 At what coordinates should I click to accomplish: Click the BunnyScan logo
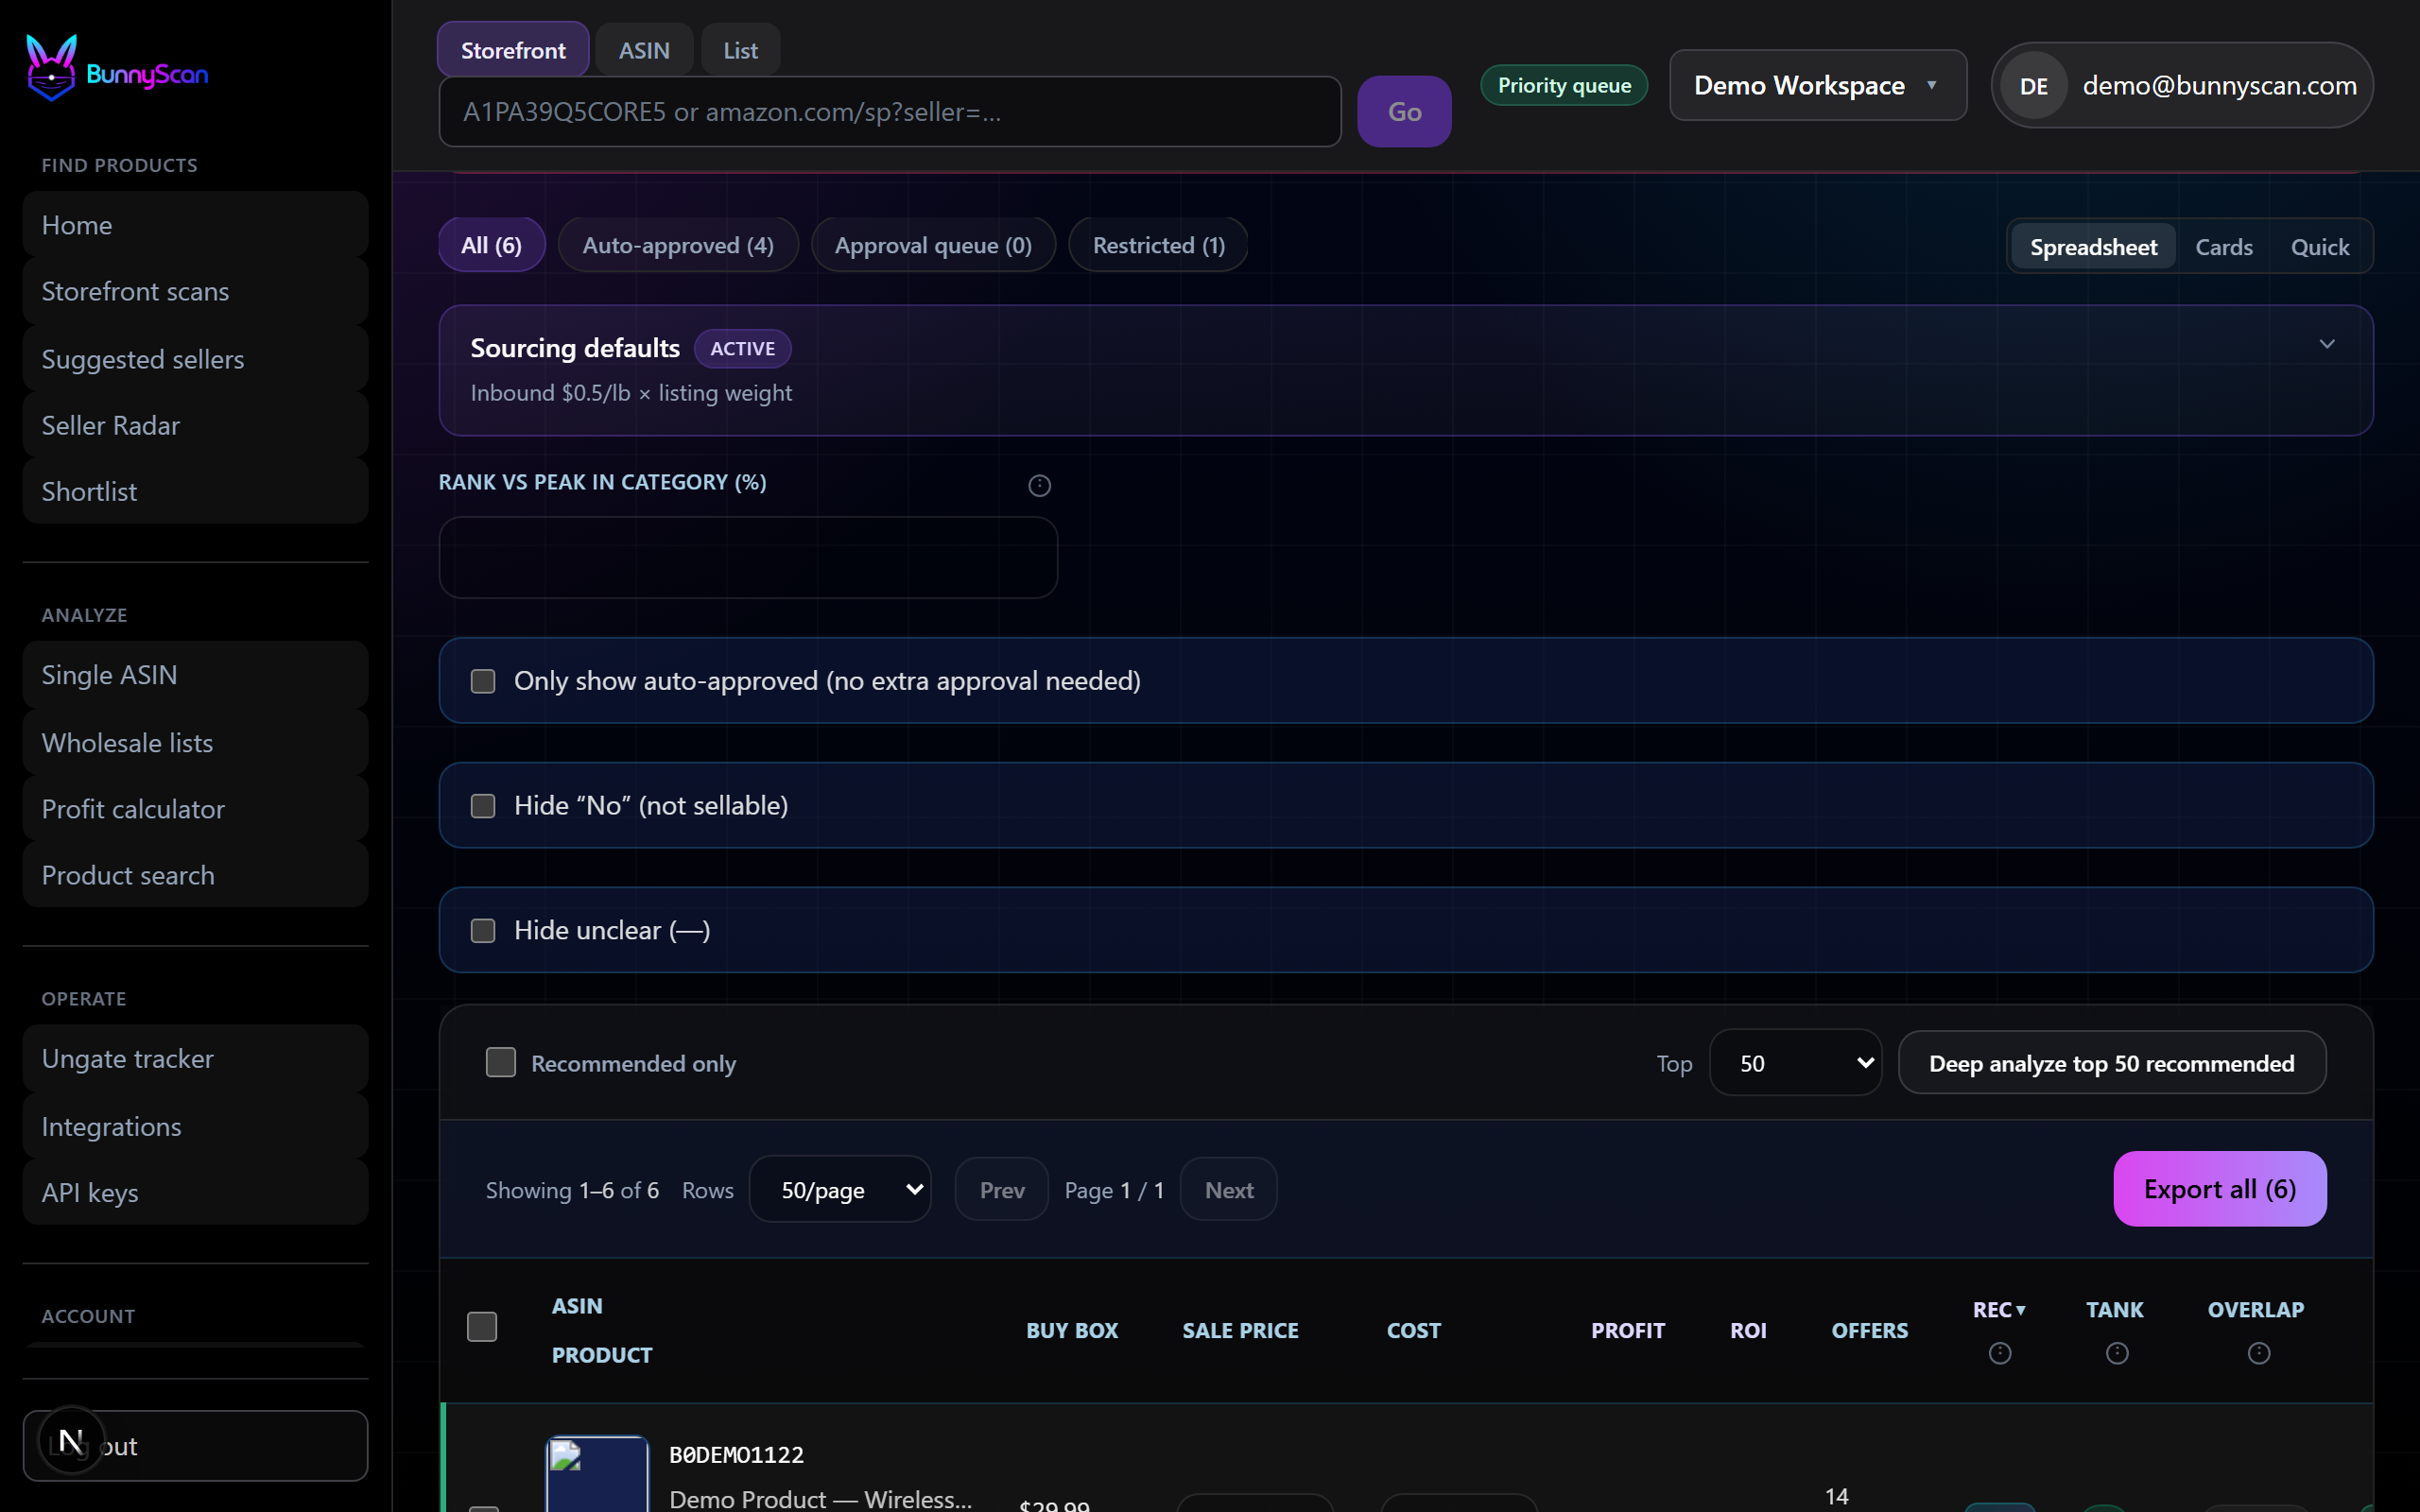coord(117,68)
